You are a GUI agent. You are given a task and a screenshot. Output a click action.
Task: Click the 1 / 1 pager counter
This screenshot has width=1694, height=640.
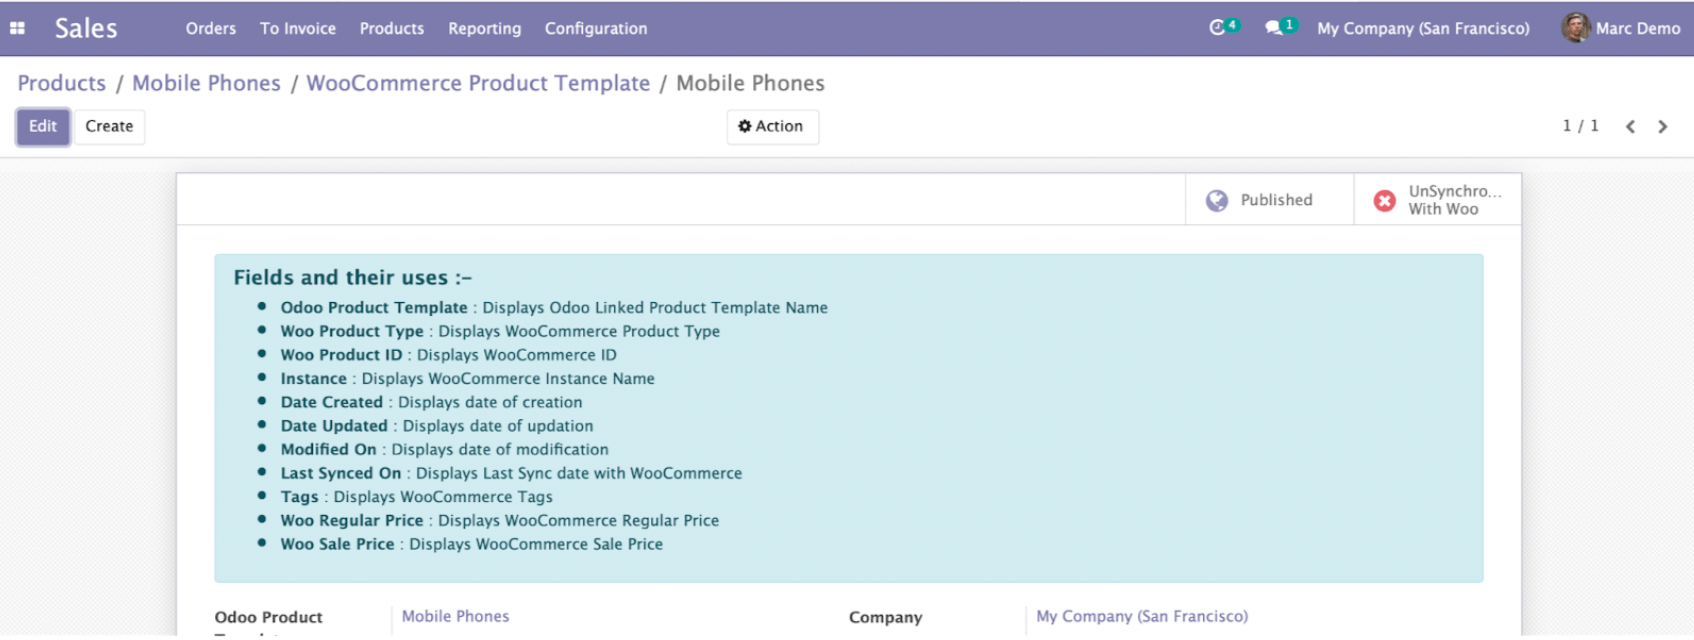[1580, 126]
